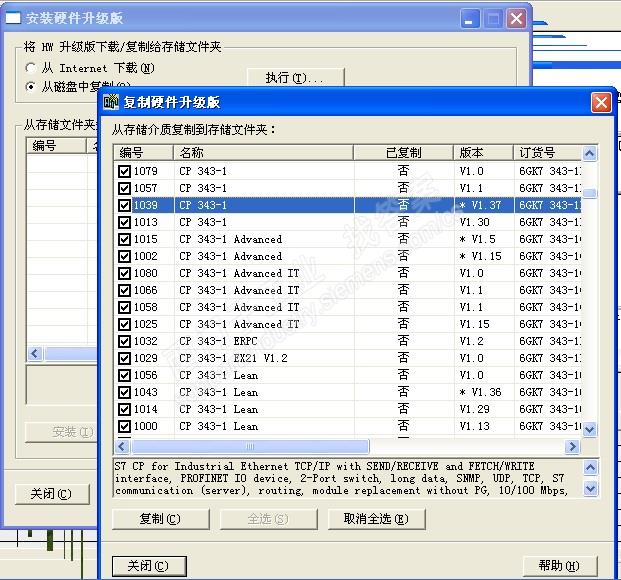This screenshot has width=621, height=580.
Task: Sort by the 已复制 column header
Action: coord(404,153)
